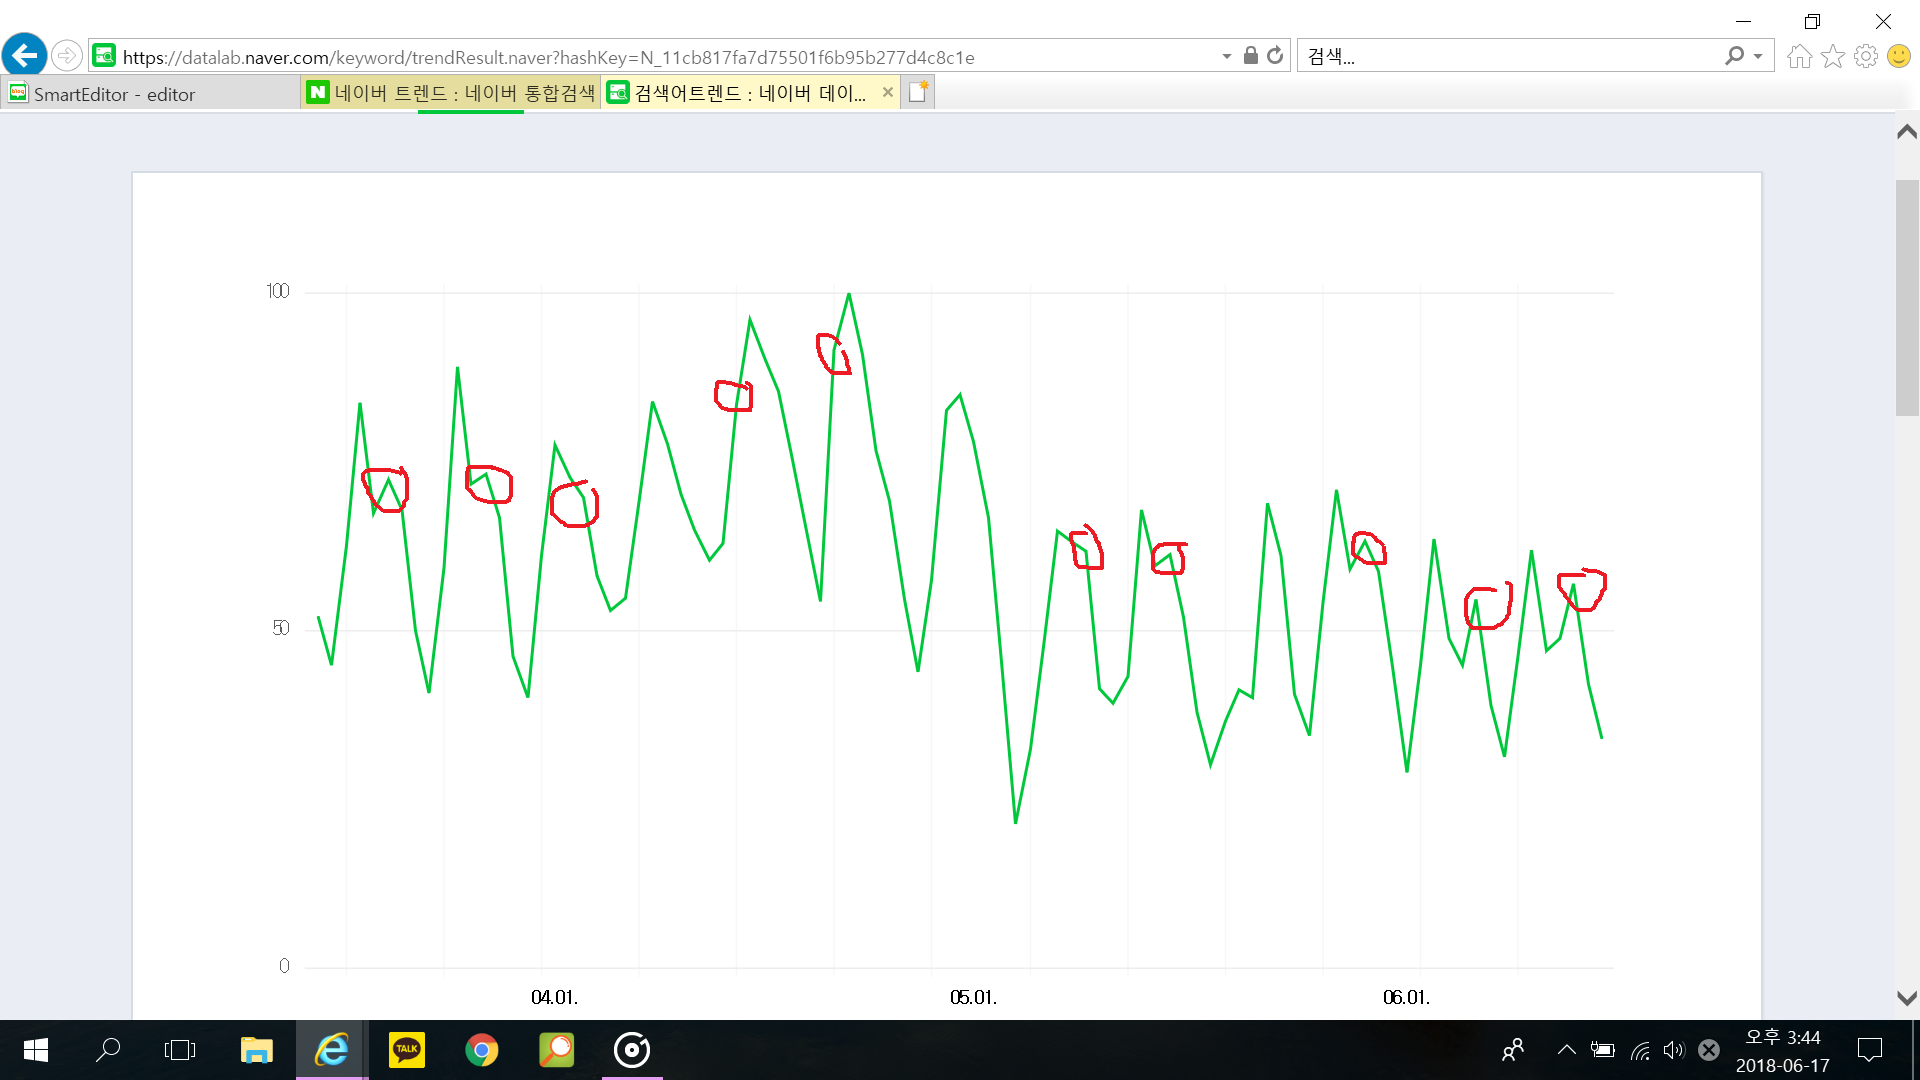Click the volume icon in system tray
The height and width of the screenshot is (1080, 1920).
pos(1673,1050)
